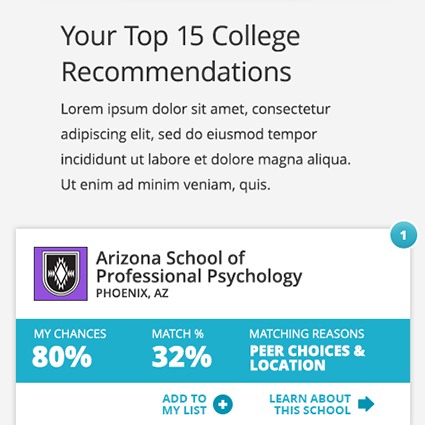This screenshot has width=425, height=425.
Task: Click the Top 15 College Recommendations heading
Action: pyautogui.click(x=181, y=53)
